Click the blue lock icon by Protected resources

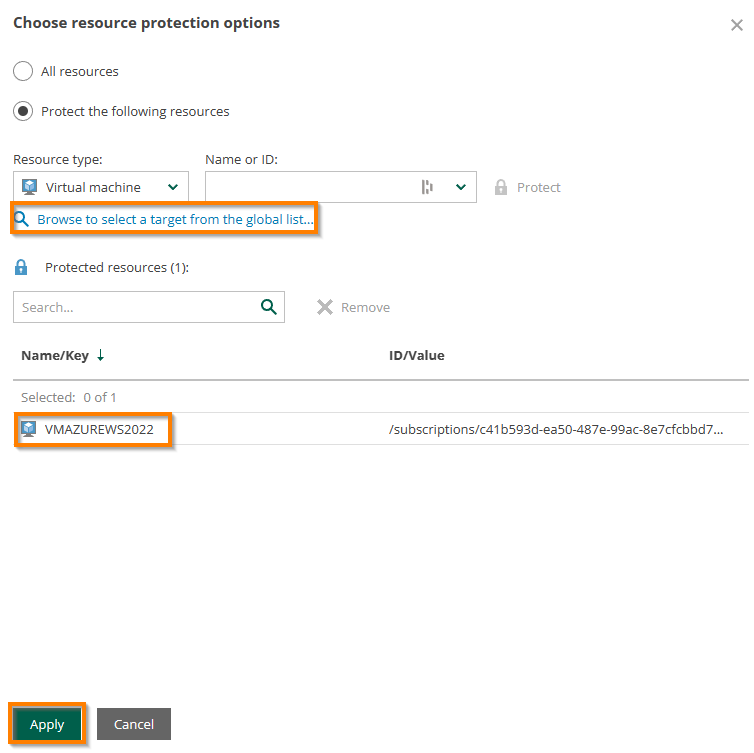point(22,268)
